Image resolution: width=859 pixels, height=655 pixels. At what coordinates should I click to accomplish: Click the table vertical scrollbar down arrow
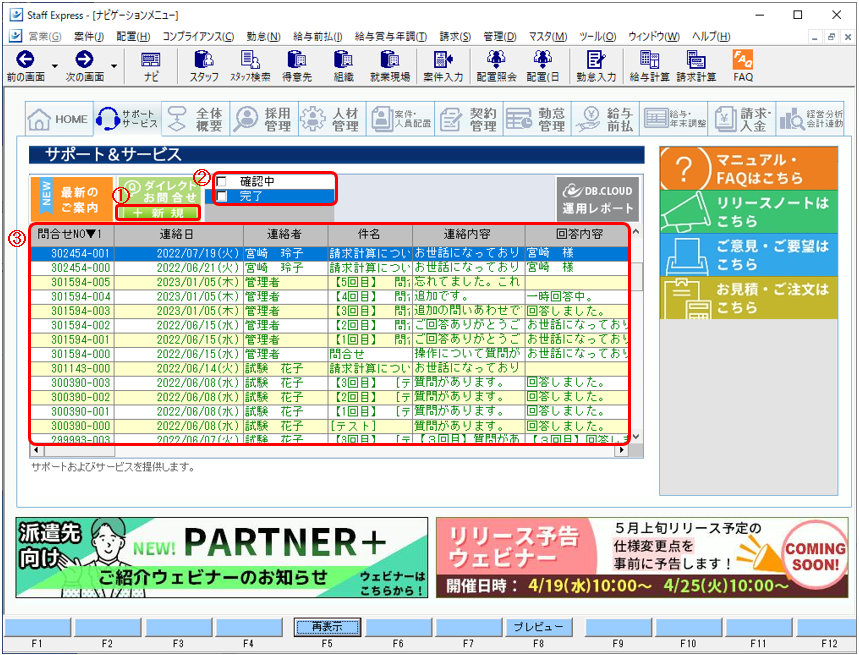point(635,436)
